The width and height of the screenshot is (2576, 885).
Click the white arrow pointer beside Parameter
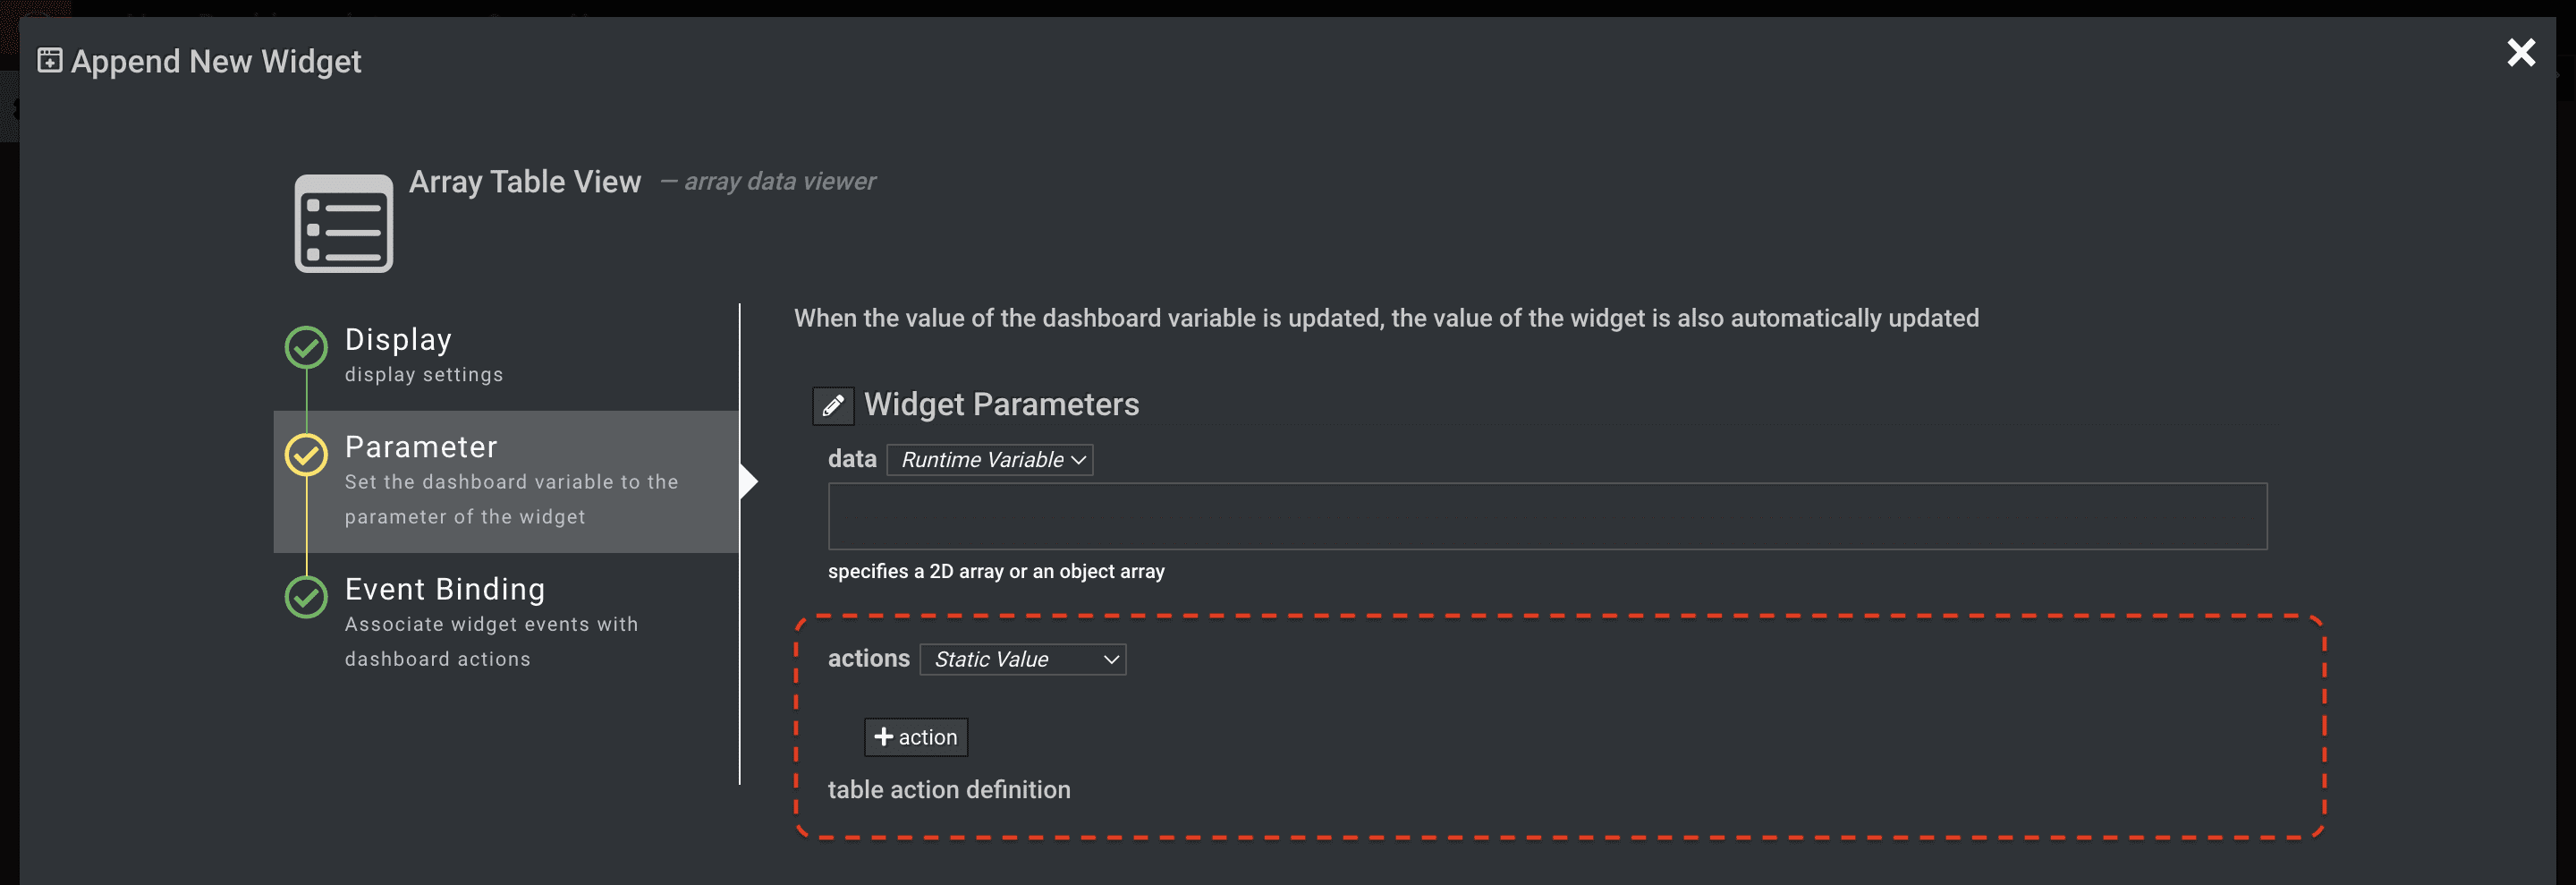coord(749,481)
